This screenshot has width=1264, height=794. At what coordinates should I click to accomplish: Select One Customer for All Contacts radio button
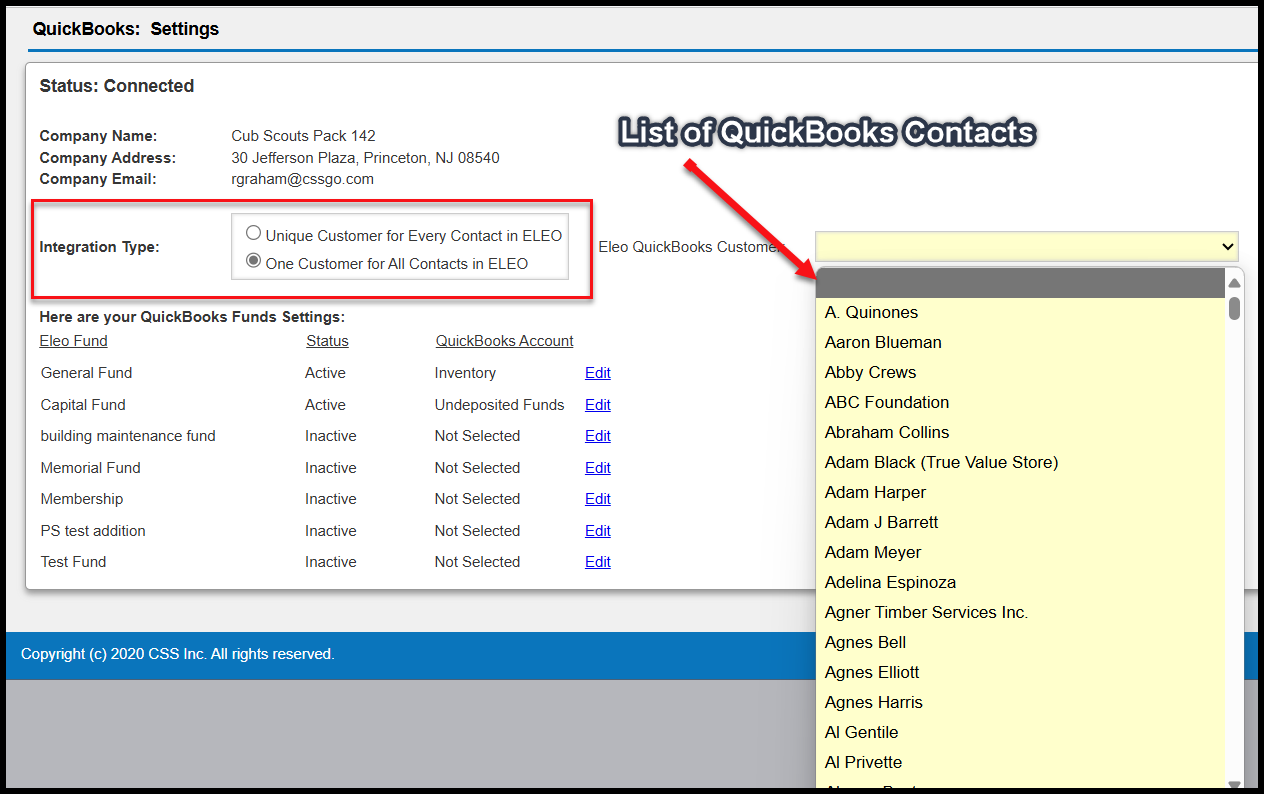254,262
